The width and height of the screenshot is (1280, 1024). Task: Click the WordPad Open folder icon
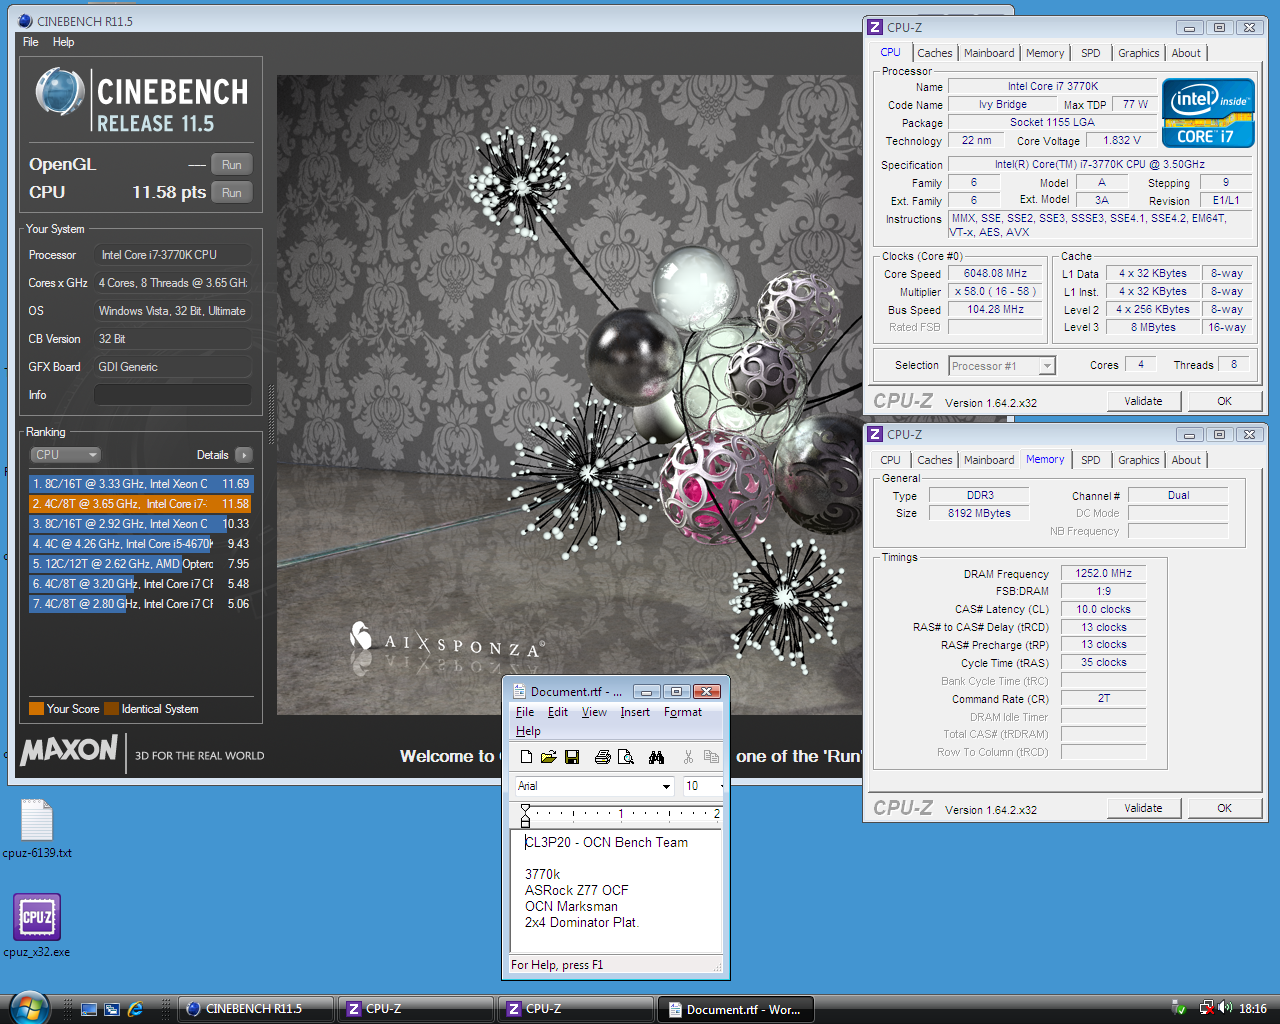[548, 757]
